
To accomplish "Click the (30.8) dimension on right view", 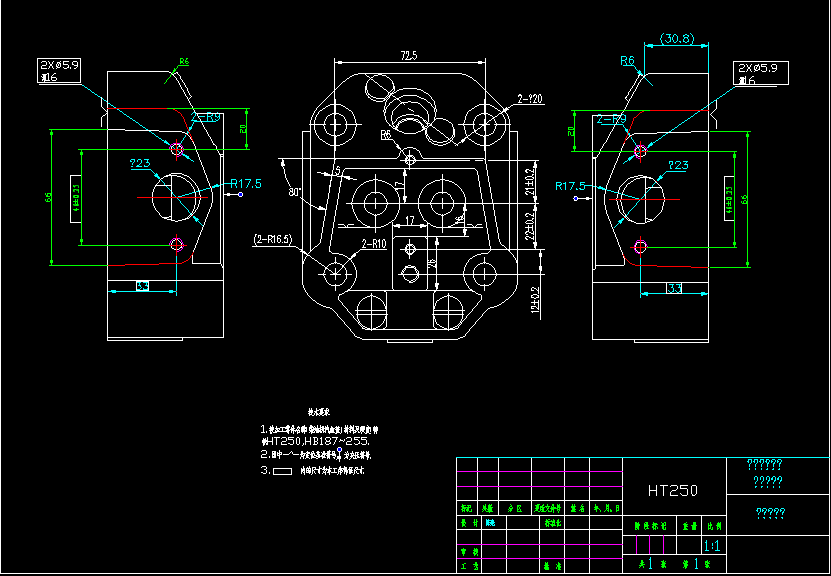I will (677, 39).
